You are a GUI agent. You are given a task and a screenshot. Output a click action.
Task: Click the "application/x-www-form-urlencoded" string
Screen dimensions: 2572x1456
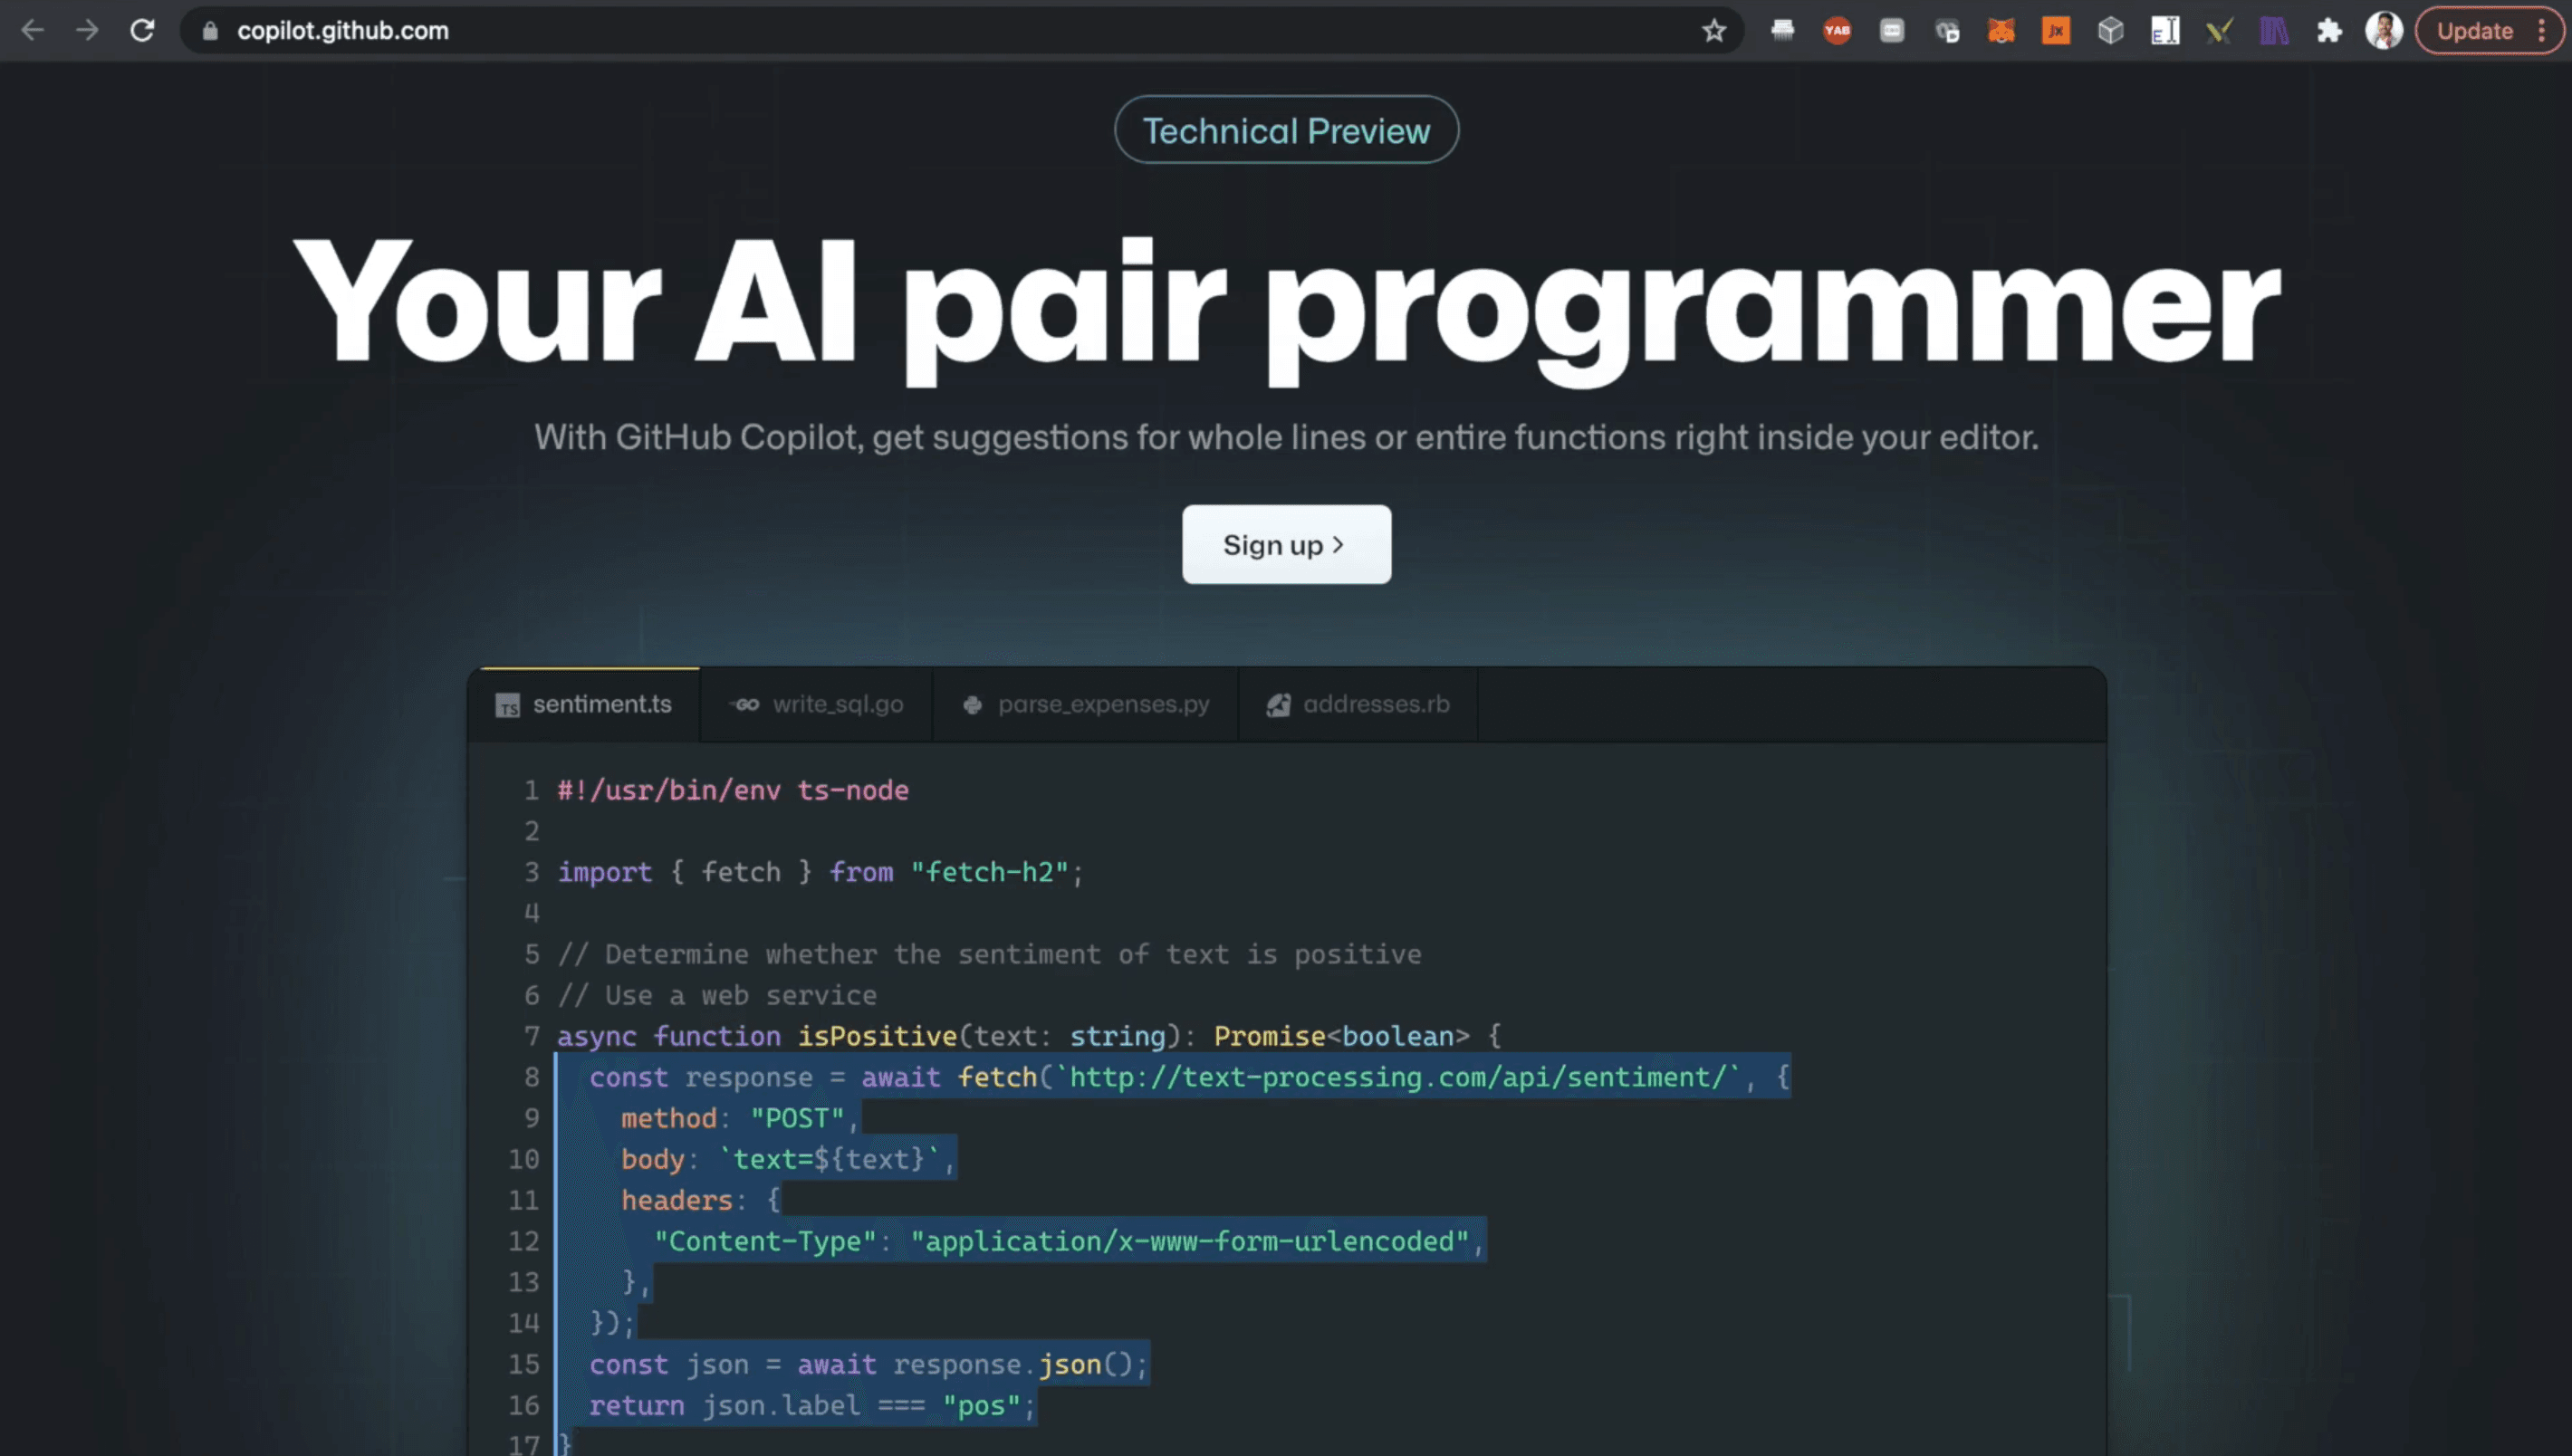pyautogui.click(x=1189, y=1241)
